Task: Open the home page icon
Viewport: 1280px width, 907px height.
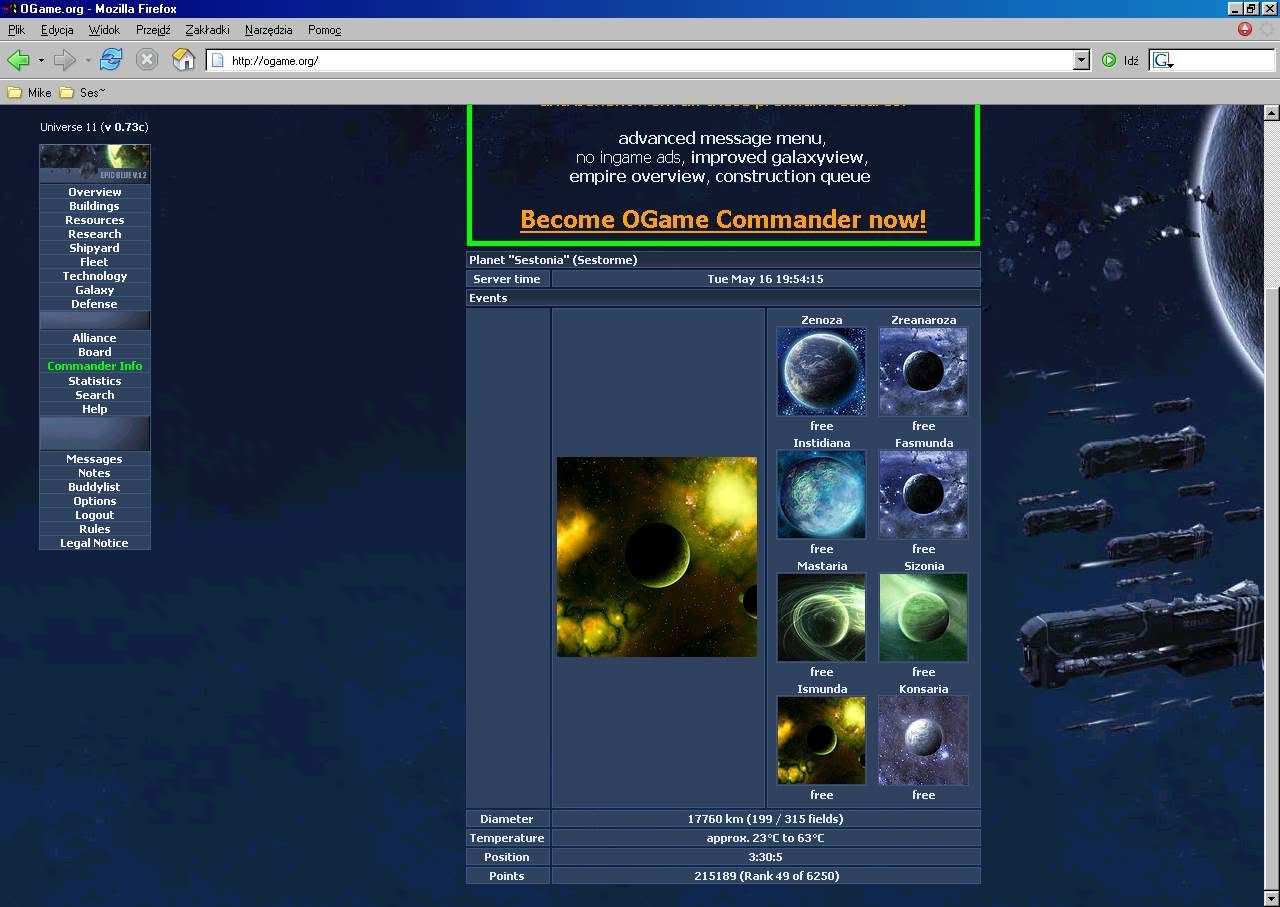Action: pyautogui.click(x=183, y=60)
